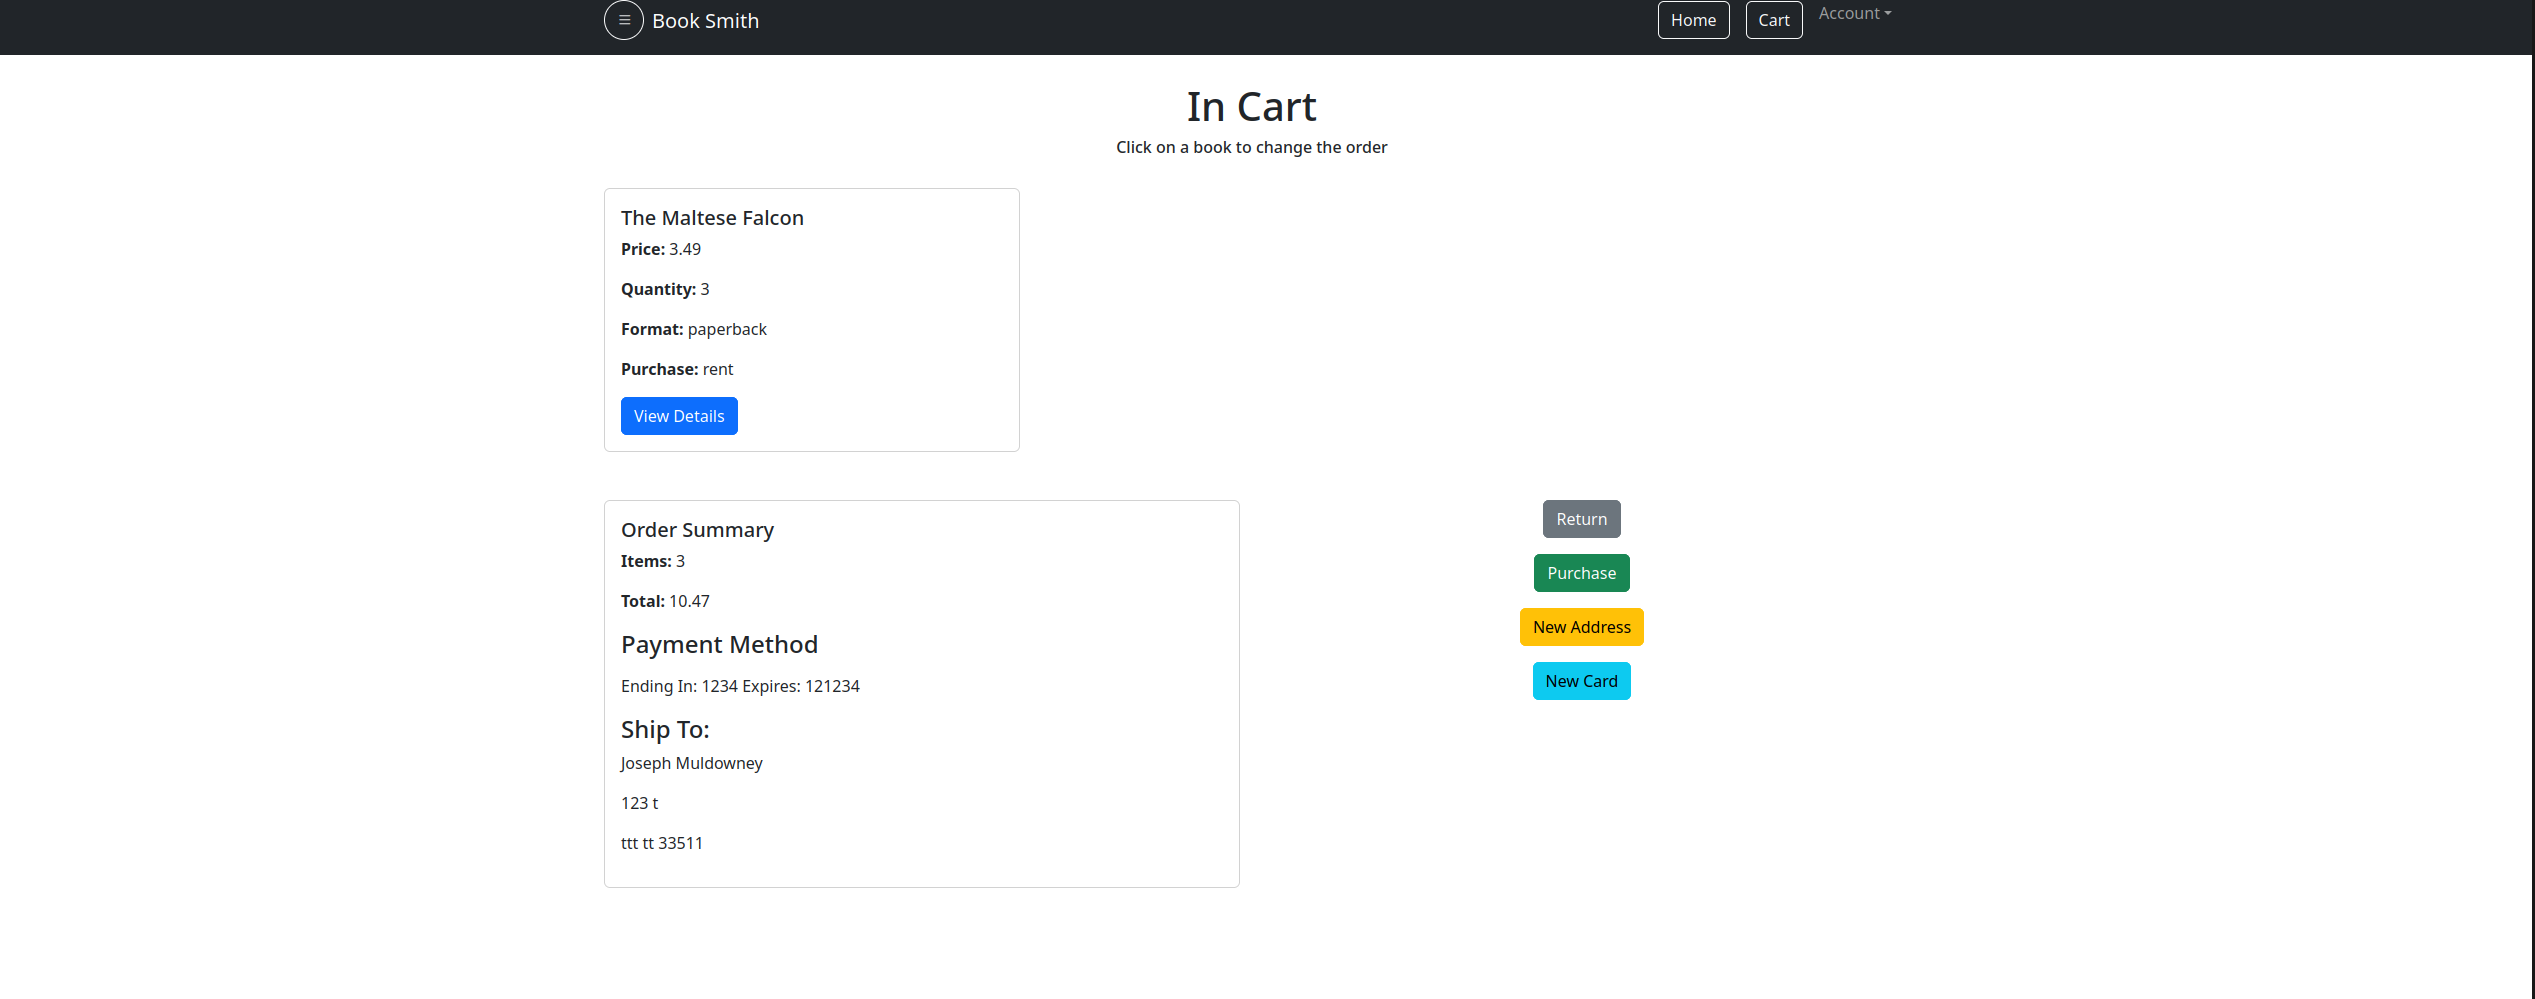Click the Order Summary heading
The image size is (2535, 999).
[697, 530]
